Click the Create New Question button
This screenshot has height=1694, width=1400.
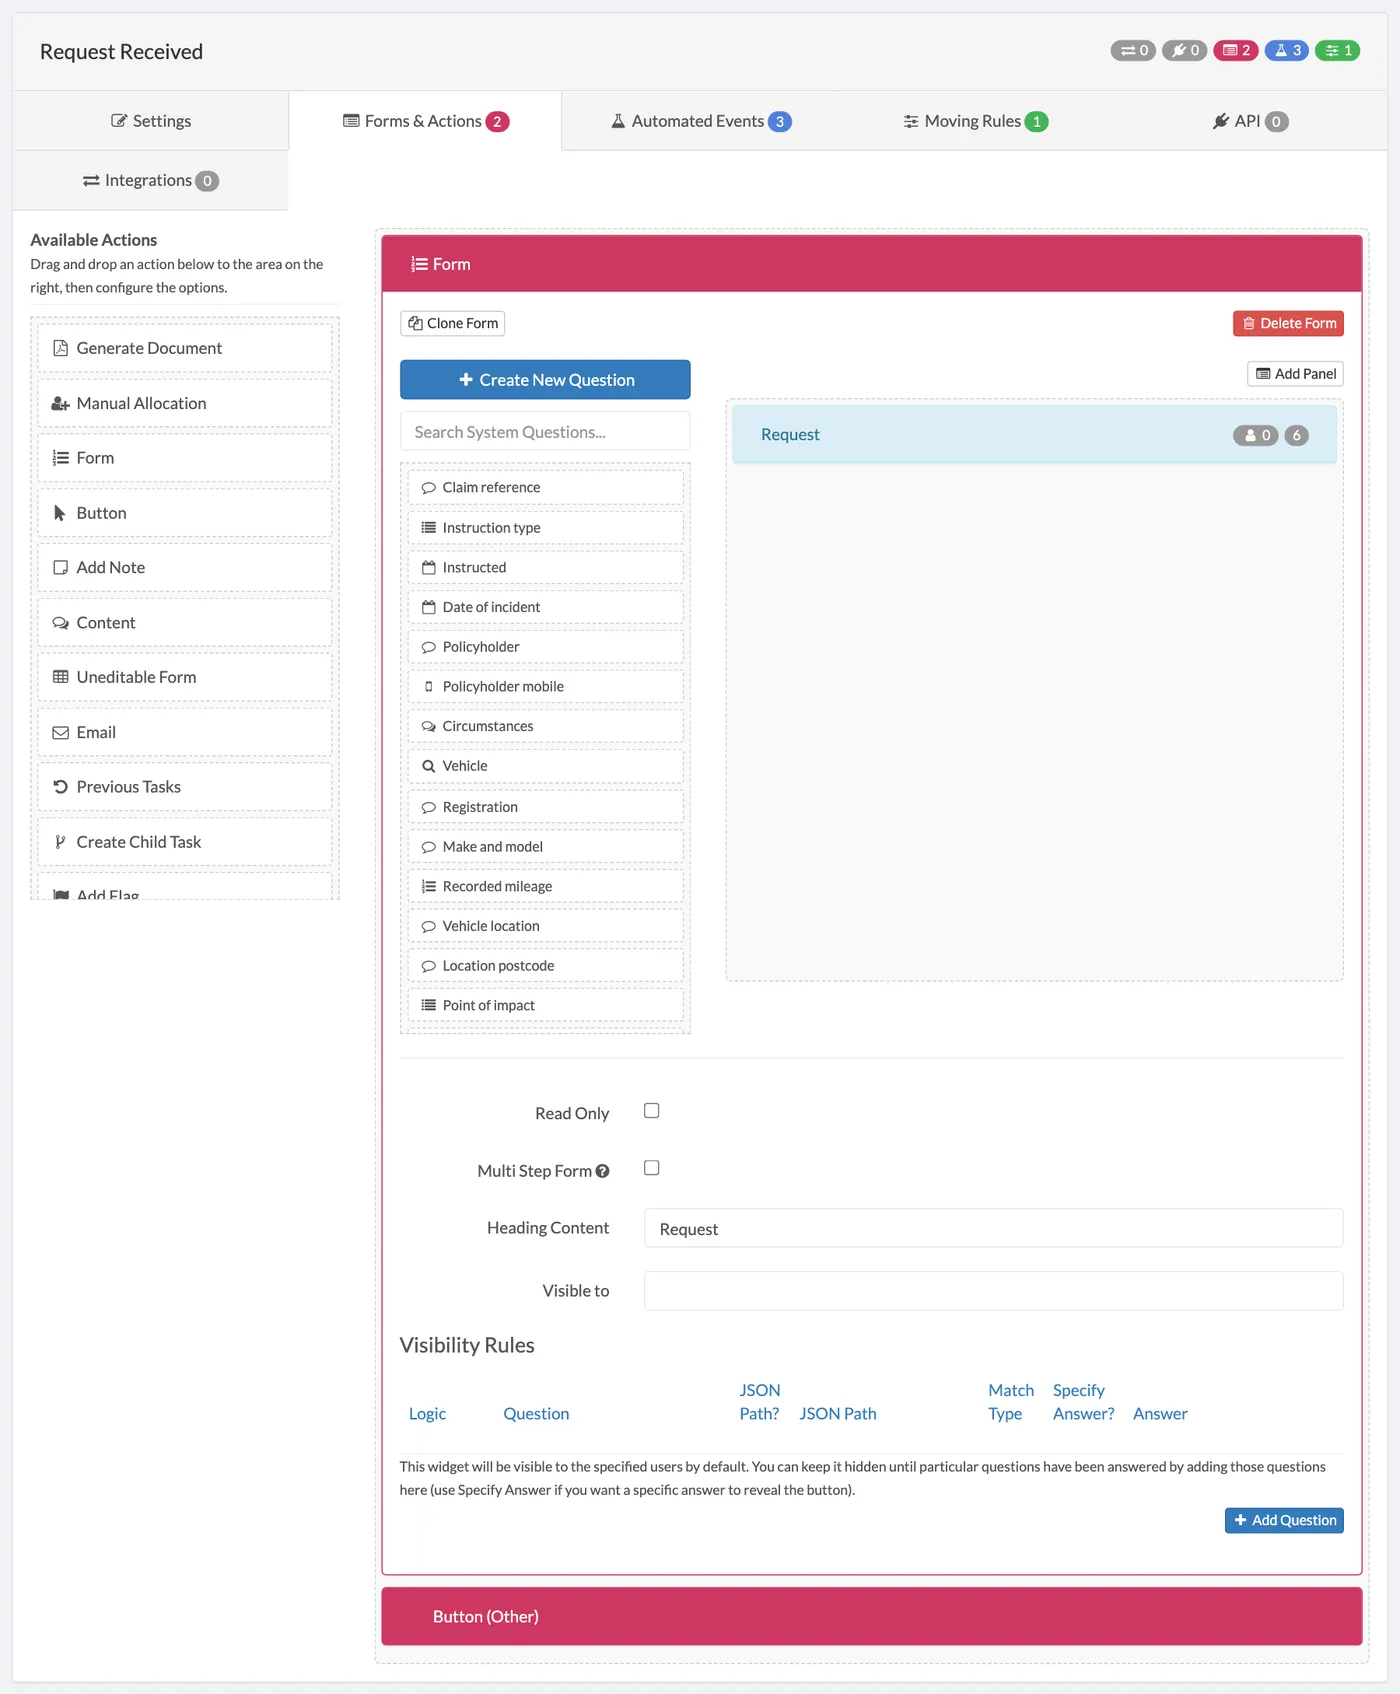[545, 380]
